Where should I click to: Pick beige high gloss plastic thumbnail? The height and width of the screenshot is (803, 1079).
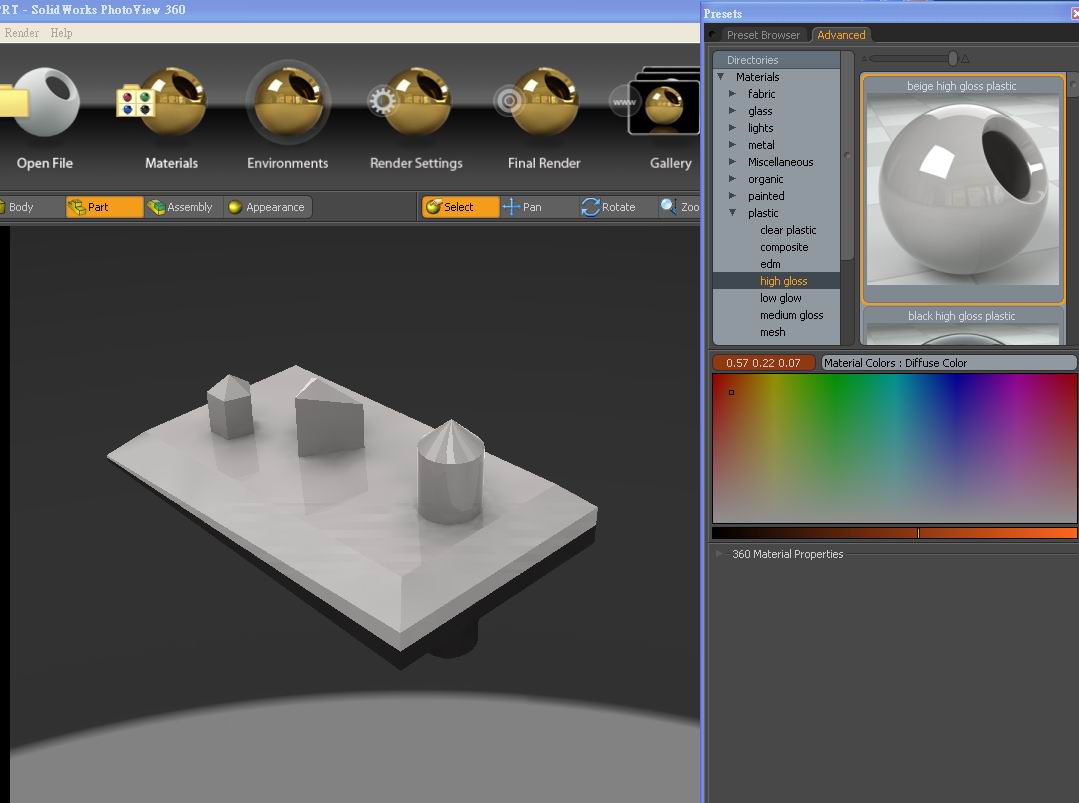coord(962,189)
